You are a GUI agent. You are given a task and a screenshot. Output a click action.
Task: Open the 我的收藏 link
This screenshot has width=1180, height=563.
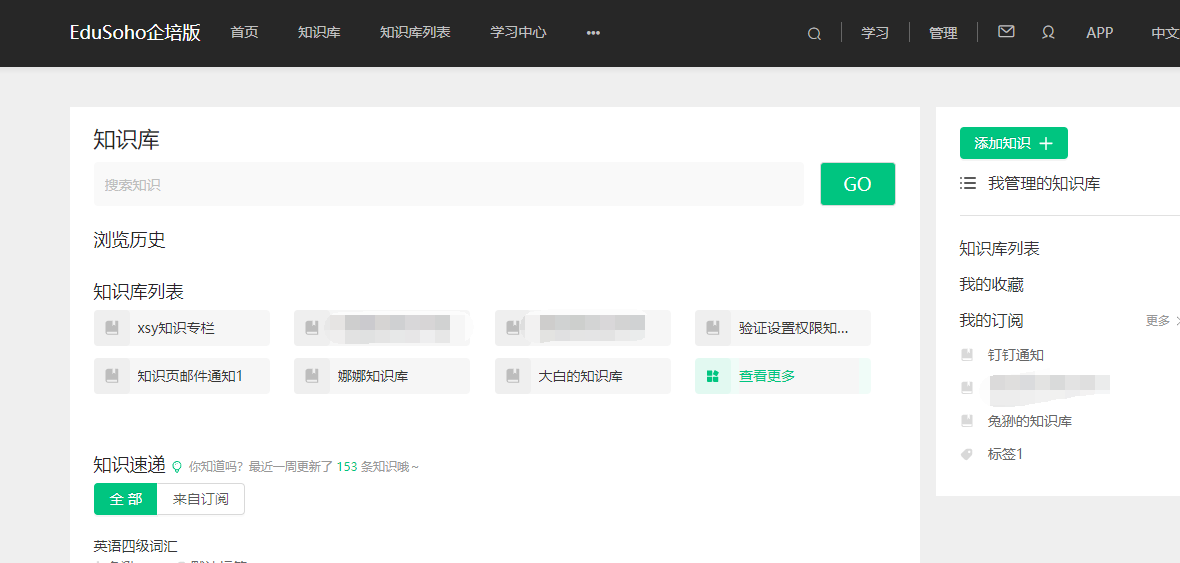991,285
